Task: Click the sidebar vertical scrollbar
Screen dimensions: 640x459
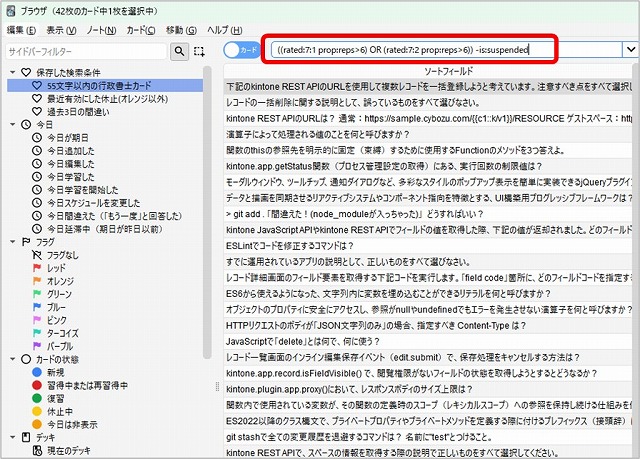Action: [x=207, y=212]
